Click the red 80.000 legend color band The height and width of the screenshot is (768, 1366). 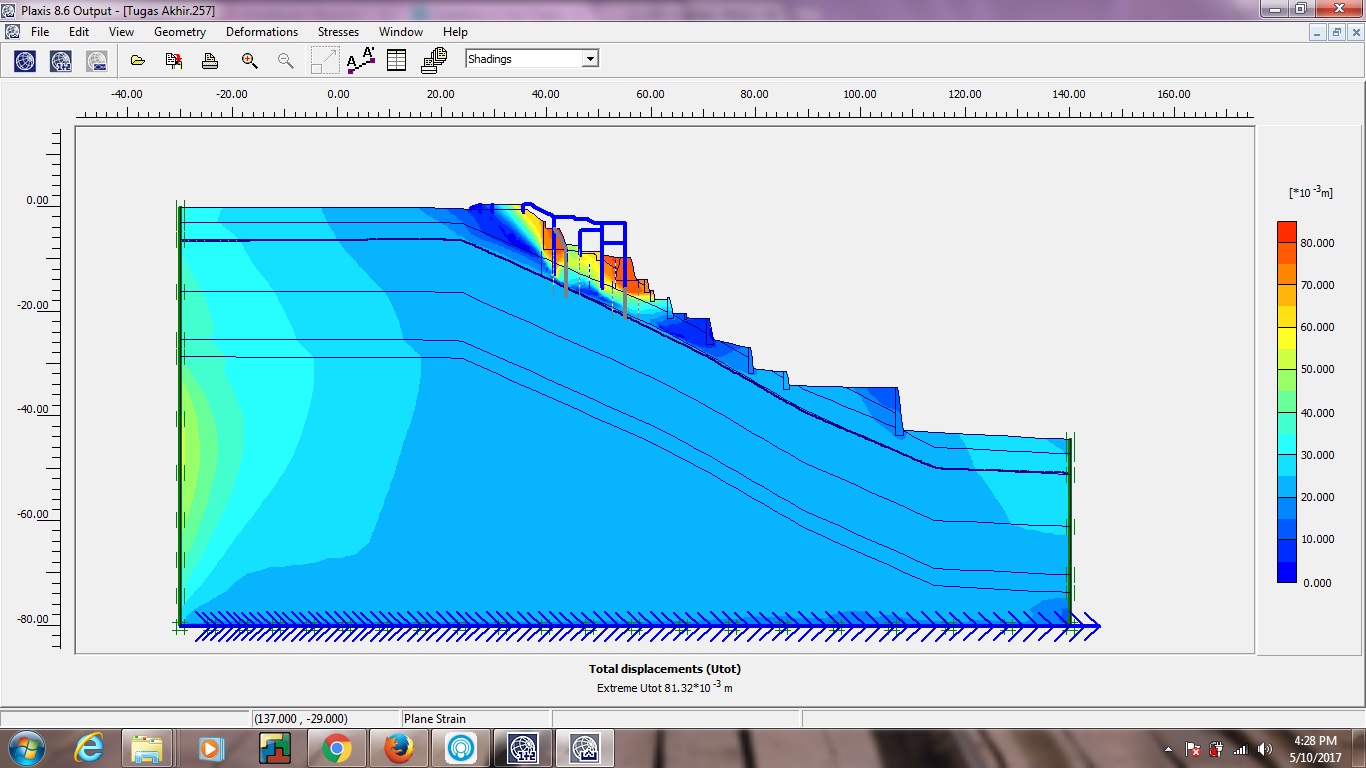click(1286, 232)
